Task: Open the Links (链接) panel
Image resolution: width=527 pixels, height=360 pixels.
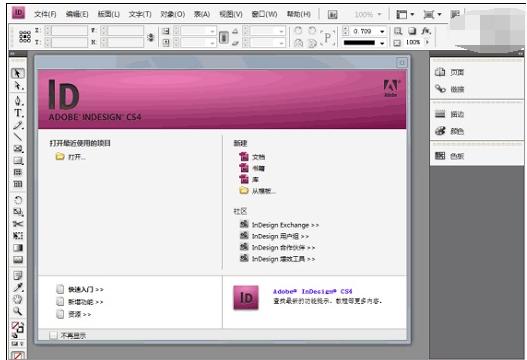Action: (x=449, y=89)
